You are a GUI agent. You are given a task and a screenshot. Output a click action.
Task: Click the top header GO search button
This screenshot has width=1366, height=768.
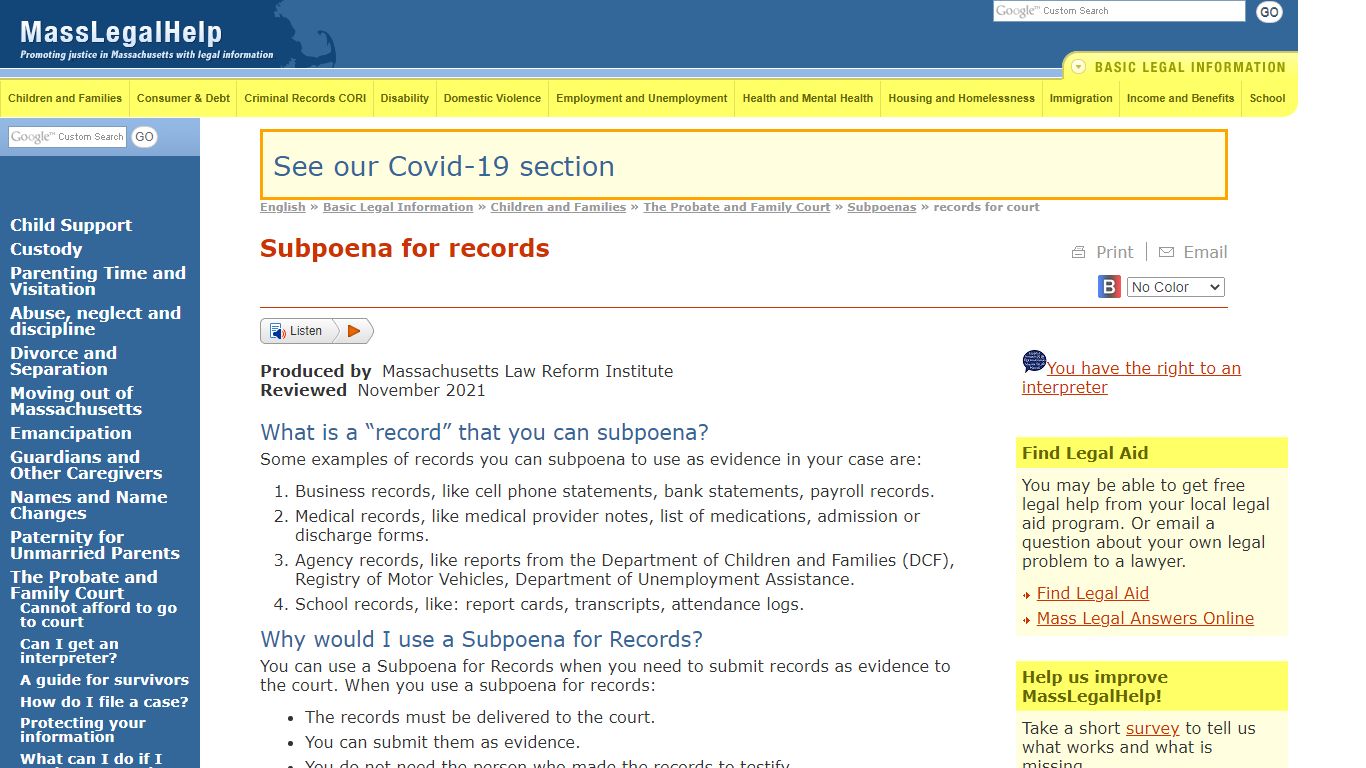click(x=1269, y=12)
